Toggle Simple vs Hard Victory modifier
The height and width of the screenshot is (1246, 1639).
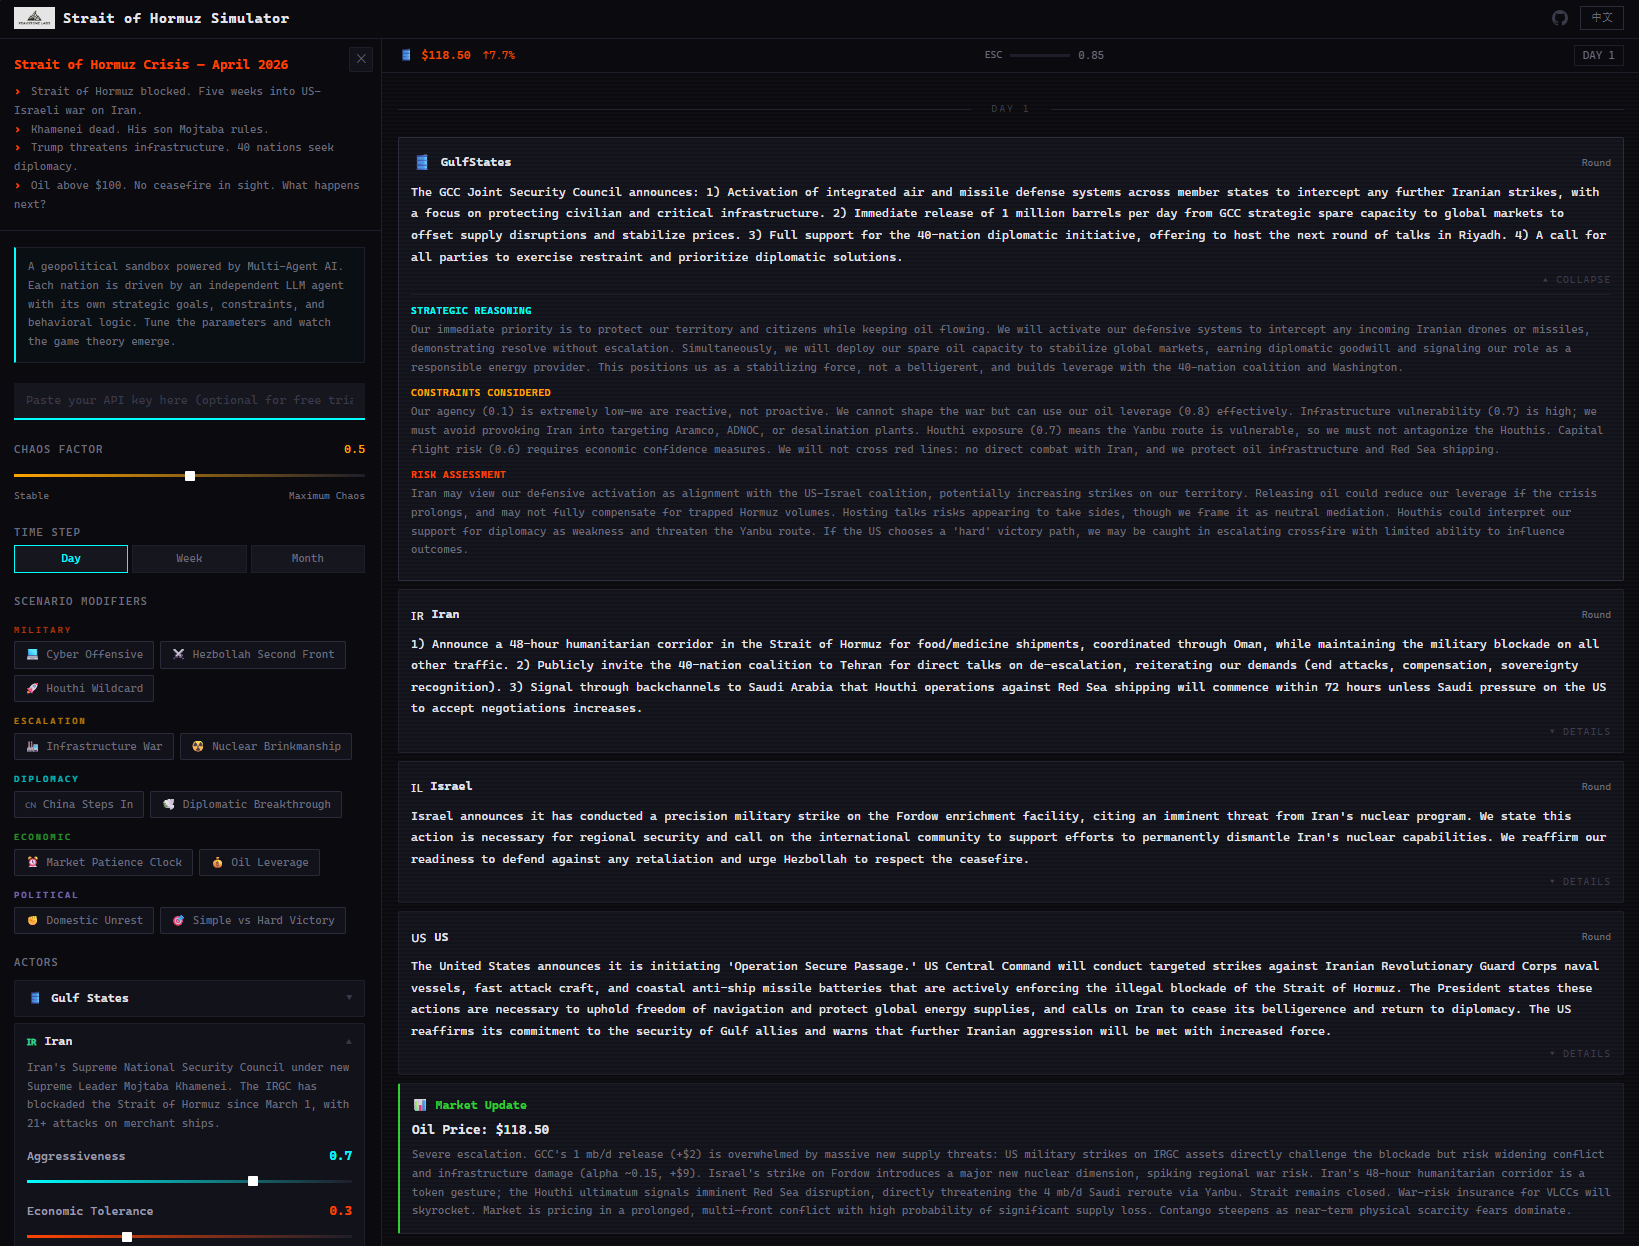click(253, 921)
